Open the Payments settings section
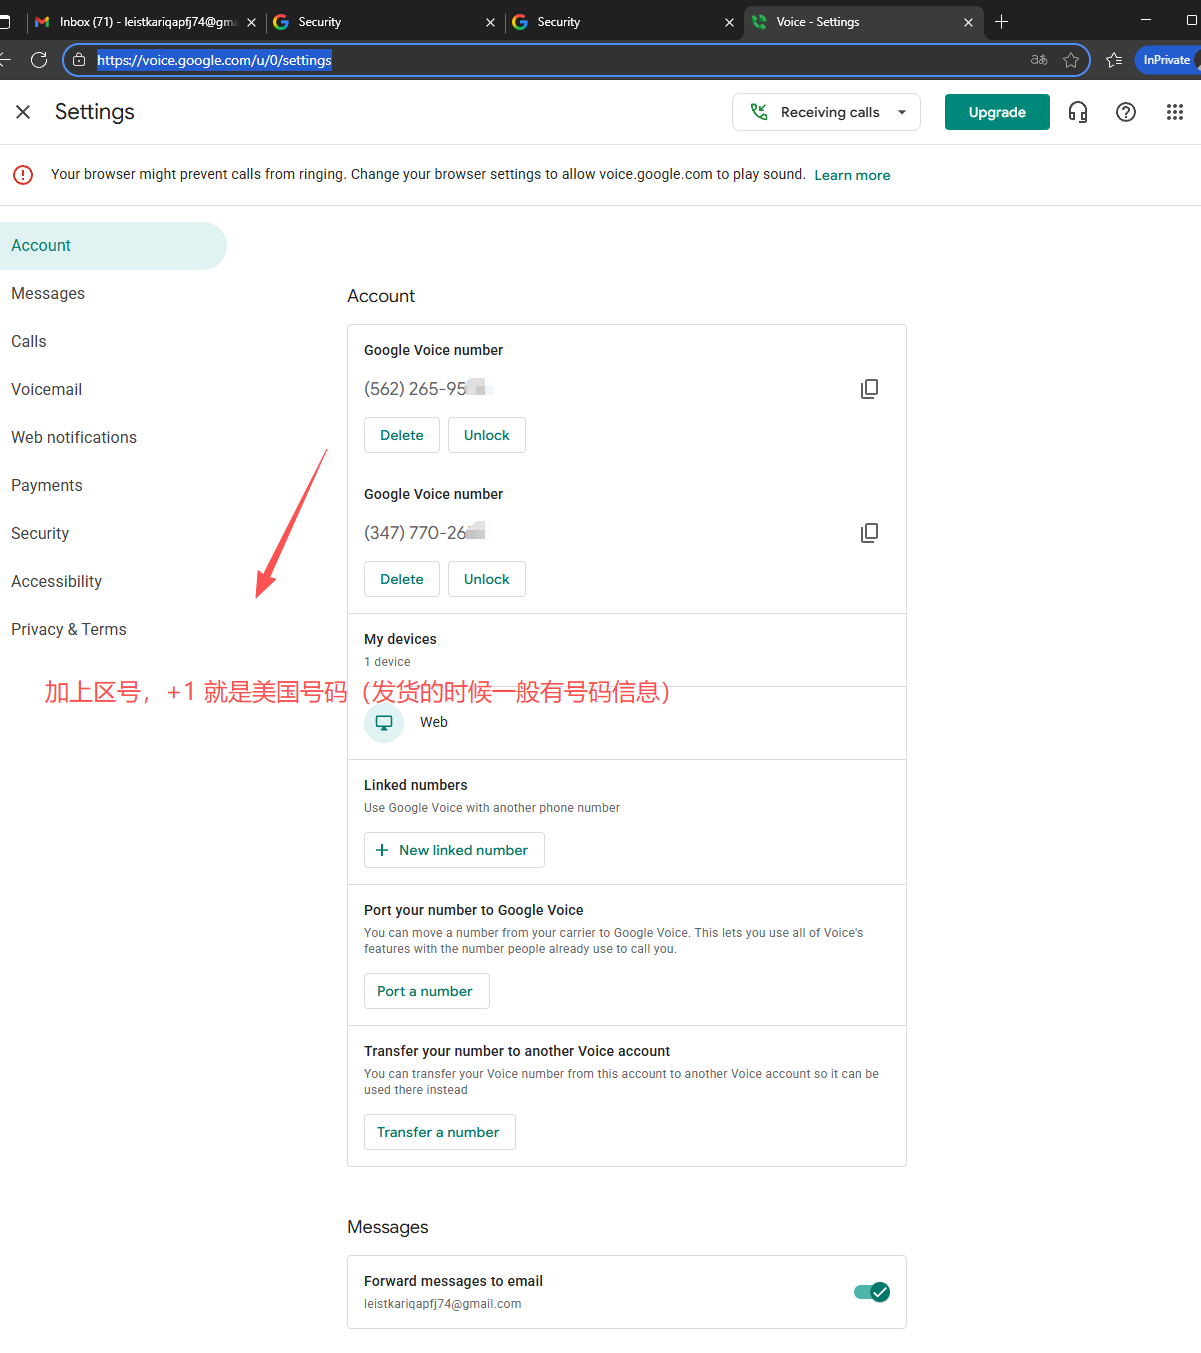Screen dimensions: 1201x1353 coord(47,486)
